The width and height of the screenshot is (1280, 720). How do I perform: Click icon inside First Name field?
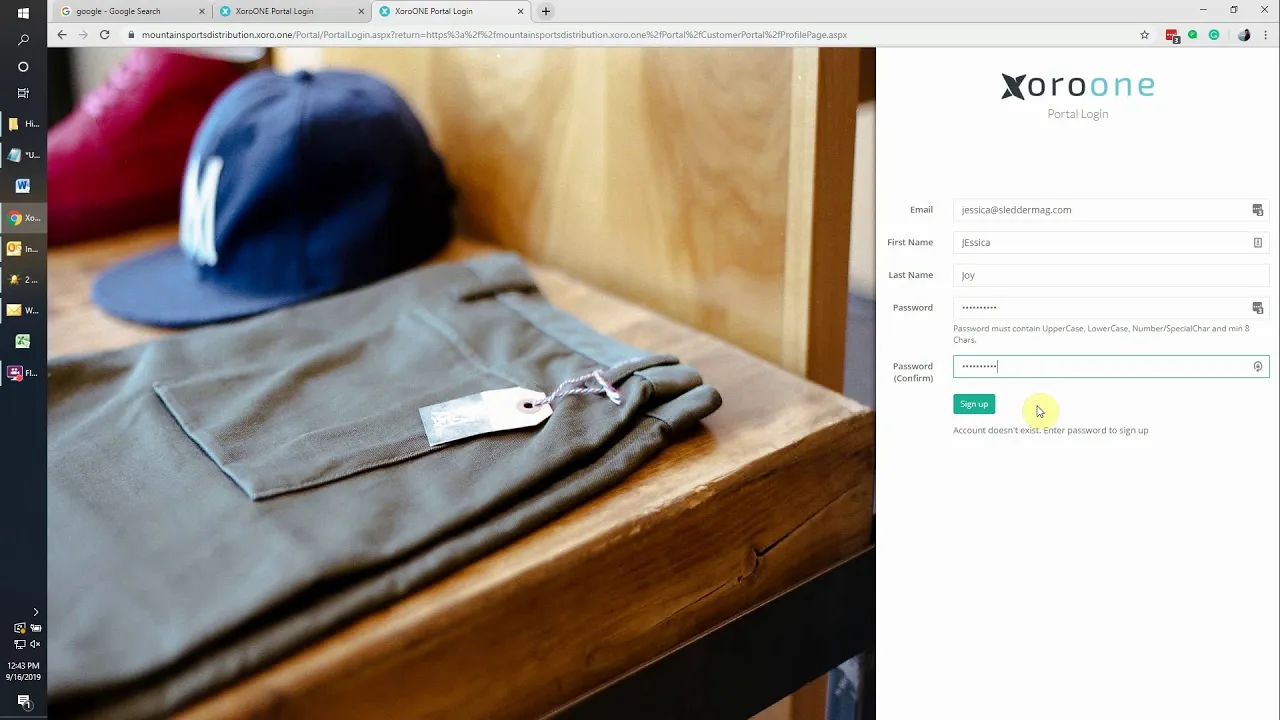pos(1258,242)
